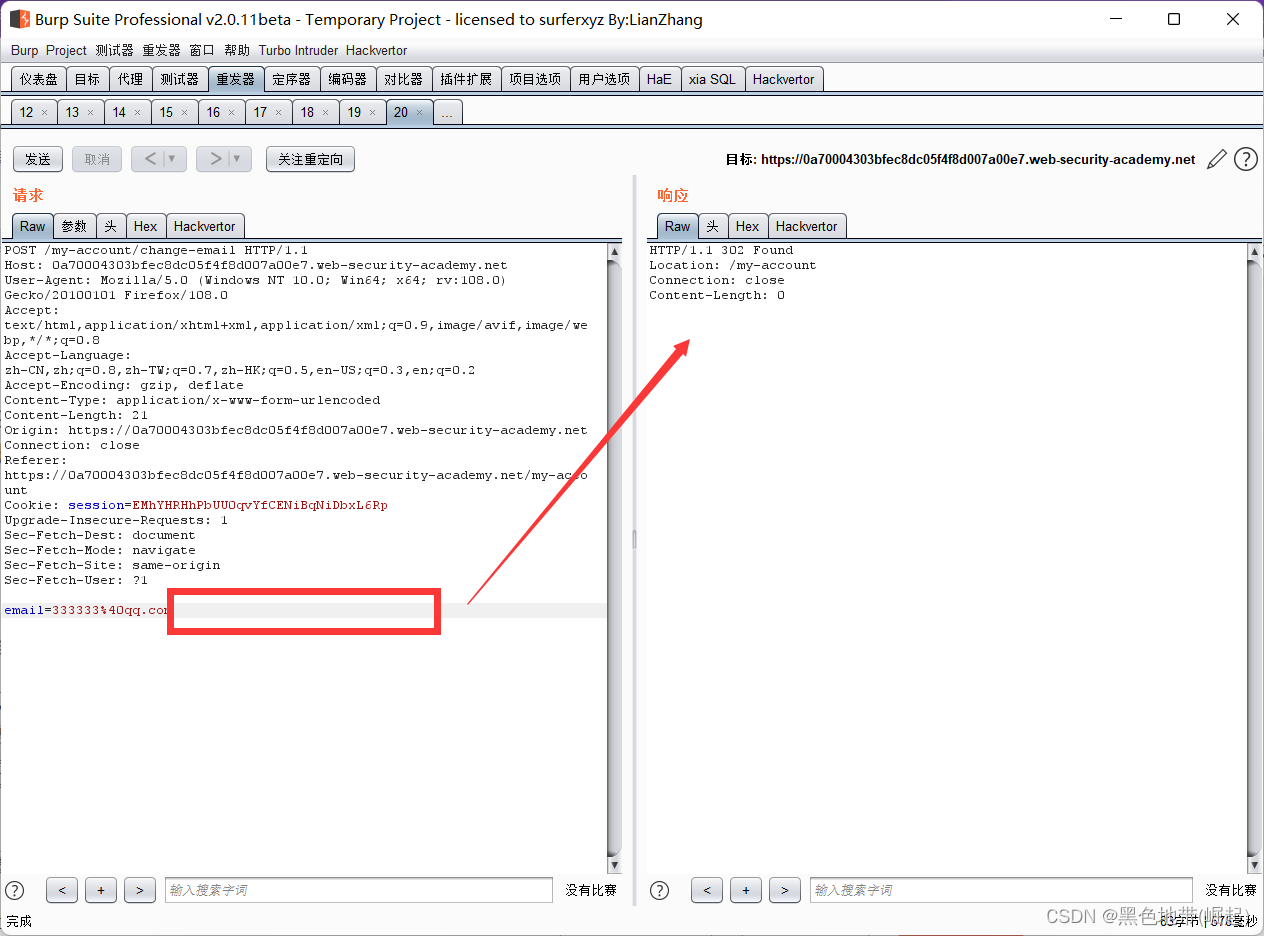Switch to the 目标 target tab
The image size is (1264, 936).
(x=87, y=79)
